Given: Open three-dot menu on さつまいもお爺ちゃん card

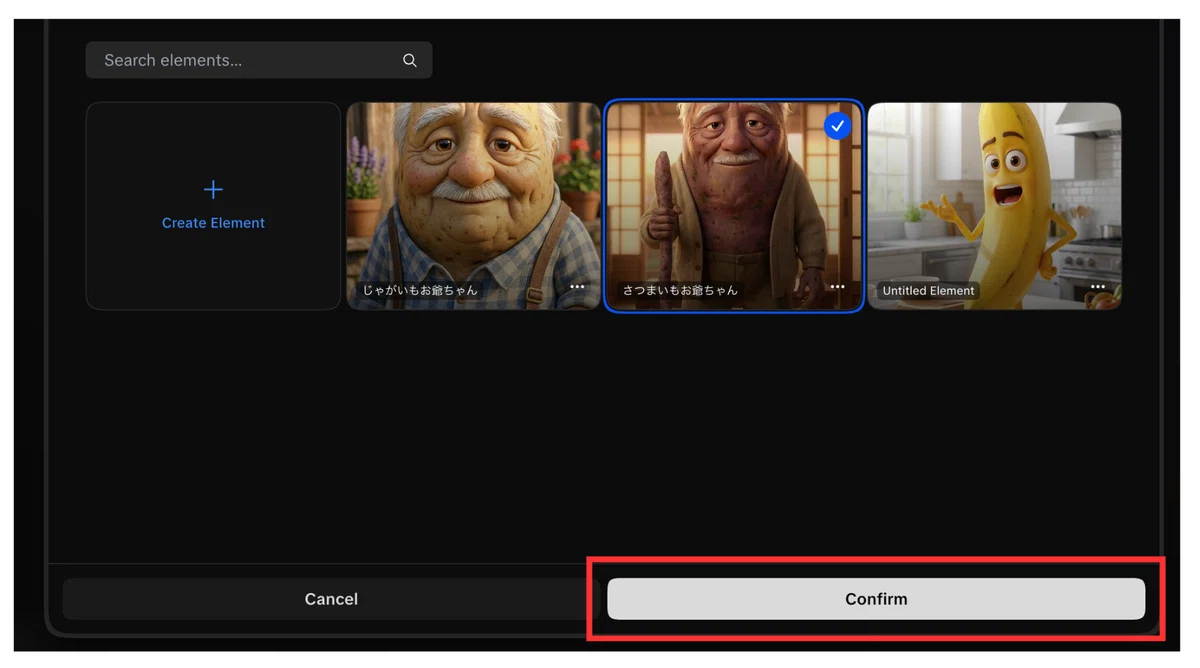Looking at the screenshot, I should click(x=837, y=287).
